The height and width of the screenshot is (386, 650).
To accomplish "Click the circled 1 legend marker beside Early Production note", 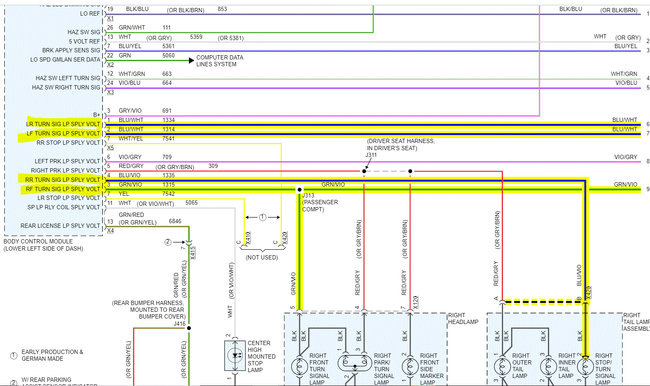I will pos(14,355).
